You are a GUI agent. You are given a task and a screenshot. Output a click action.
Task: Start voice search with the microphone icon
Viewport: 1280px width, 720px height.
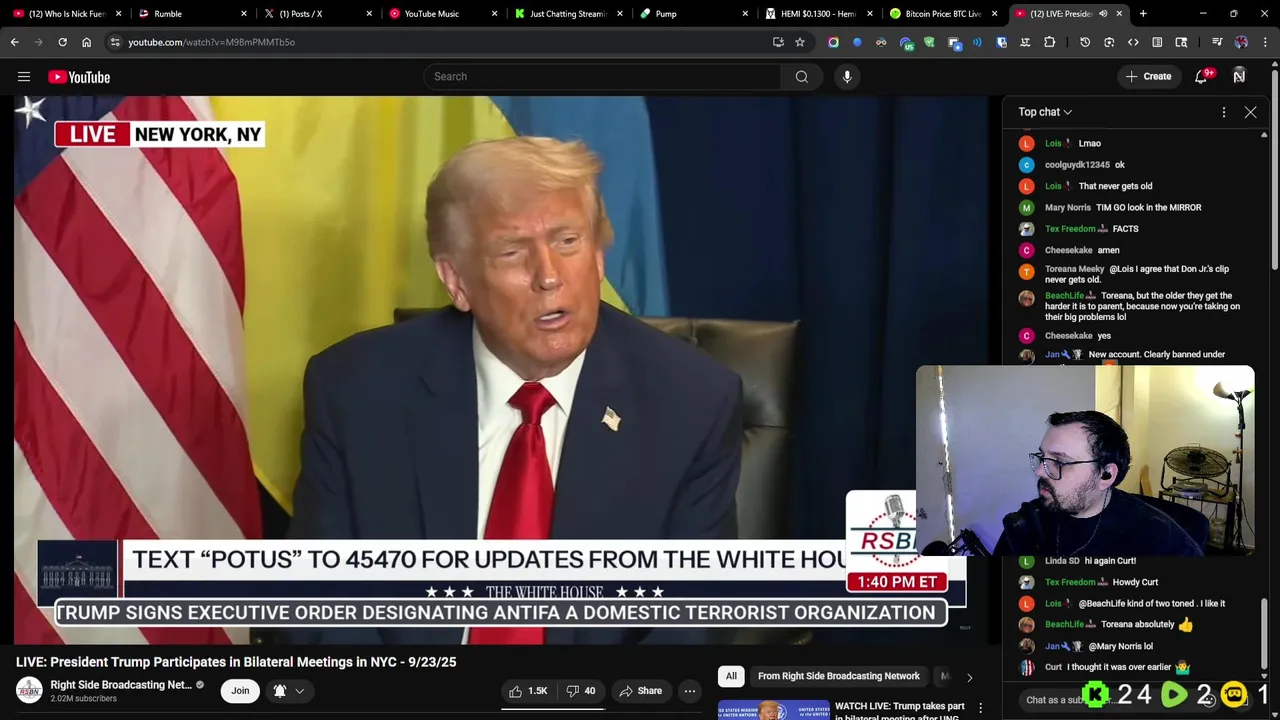[847, 77]
